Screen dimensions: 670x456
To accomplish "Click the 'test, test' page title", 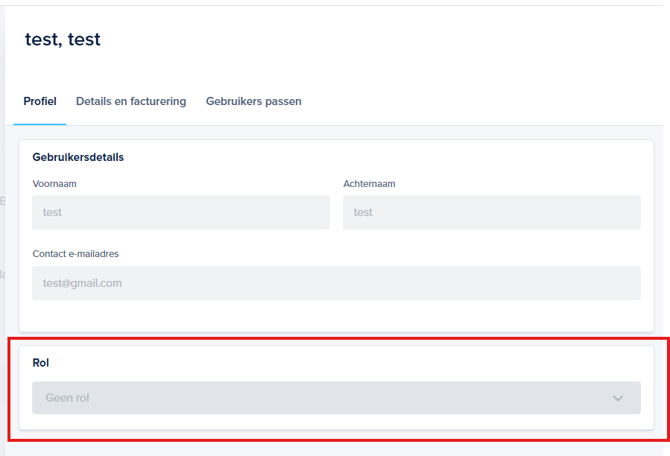I will click(x=62, y=40).
